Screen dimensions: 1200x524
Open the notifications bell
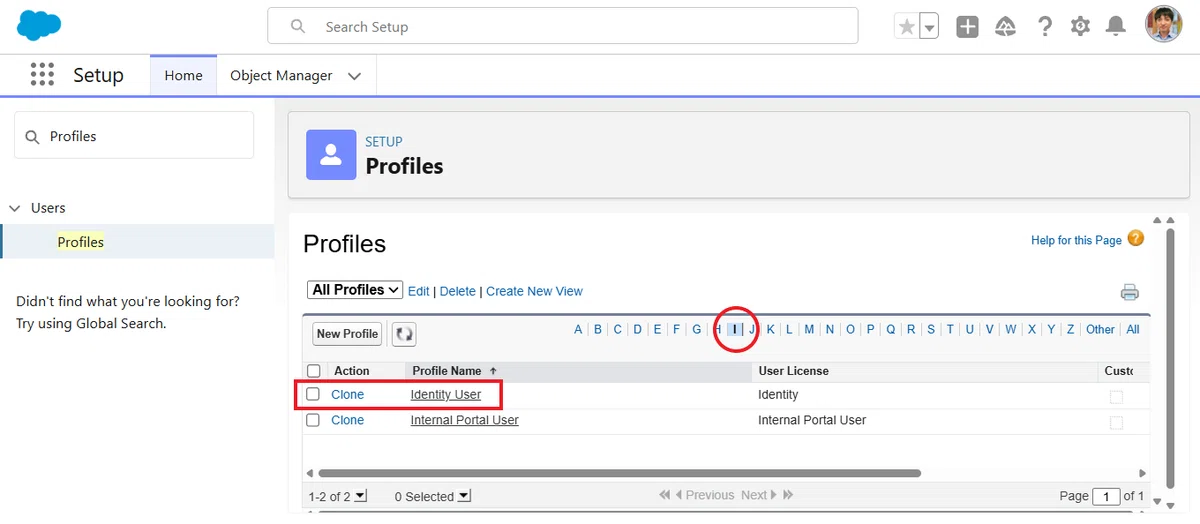click(1116, 27)
